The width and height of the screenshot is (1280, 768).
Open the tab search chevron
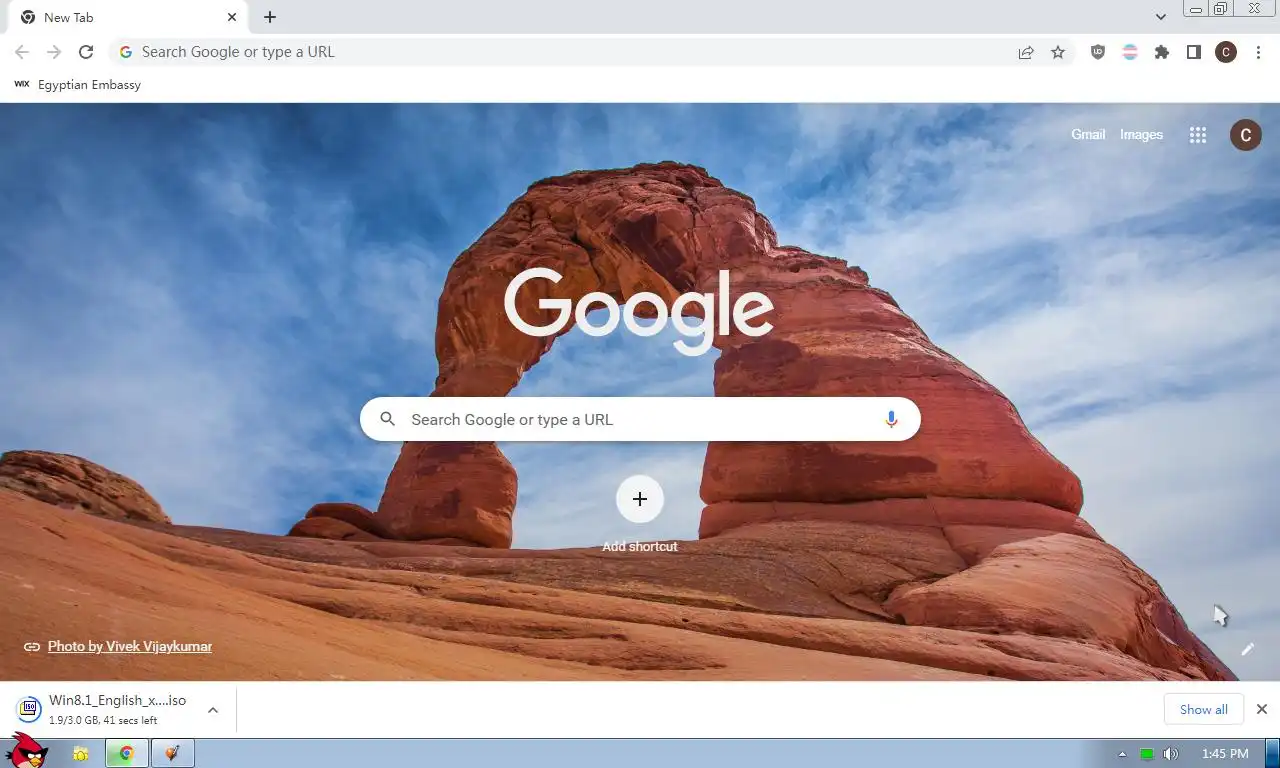pyautogui.click(x=1160, y=17)
